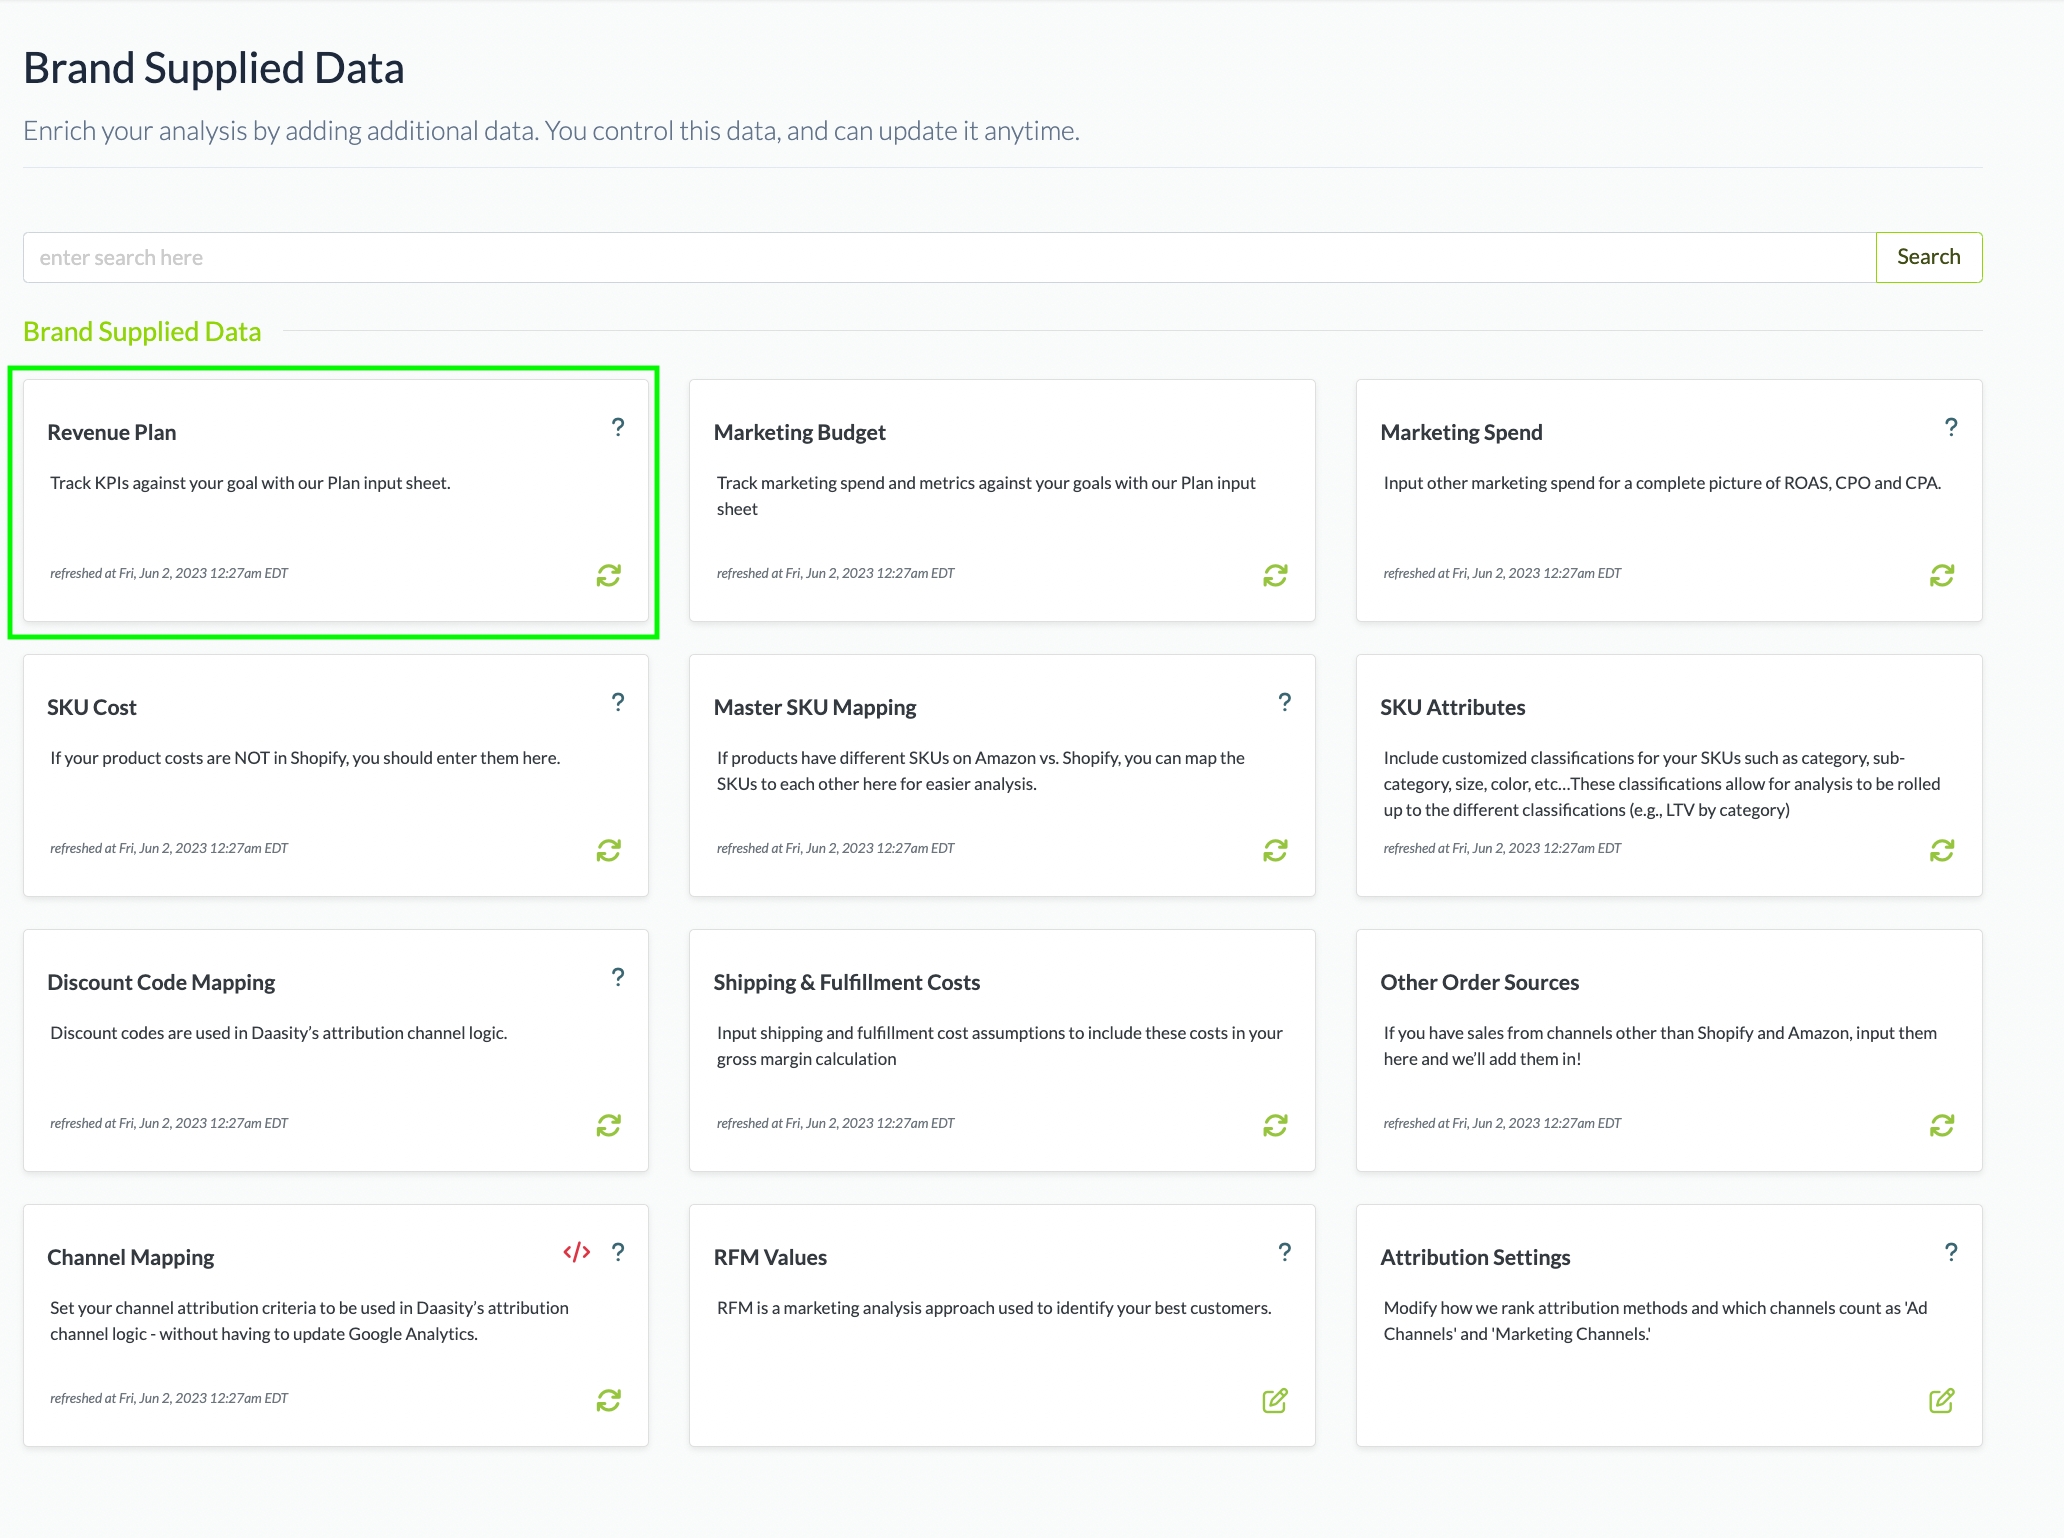Refresh the Revenue Plan data
This screenshot has width=2064, height=1538.
608,575
